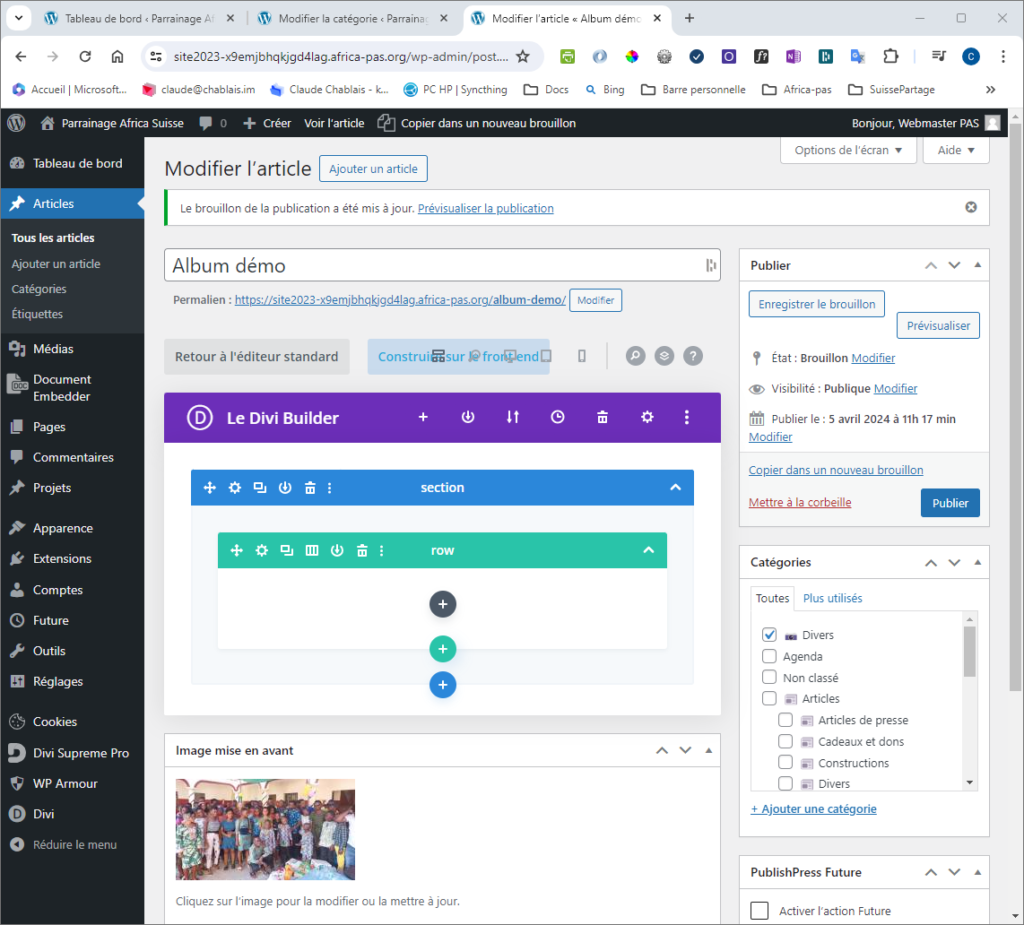1024x925 pixels.
Task: Add a module with the dark gray plus button
Action: tap(443, 604)
